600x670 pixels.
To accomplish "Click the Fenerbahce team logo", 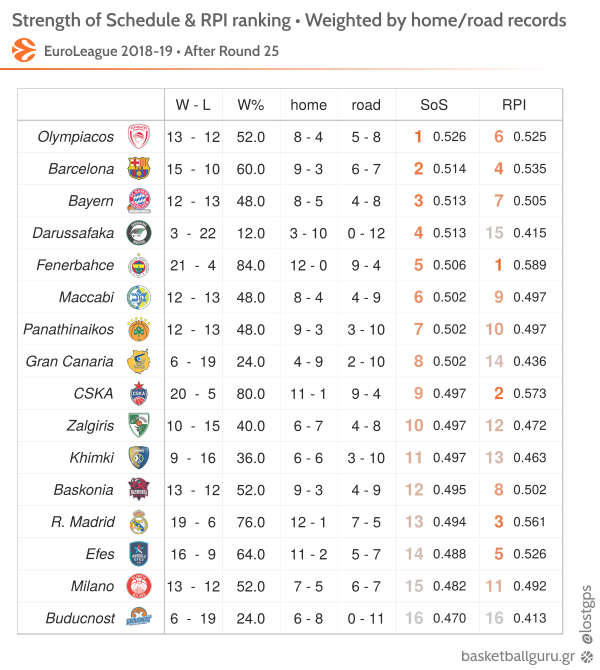I will pos(138,265).
